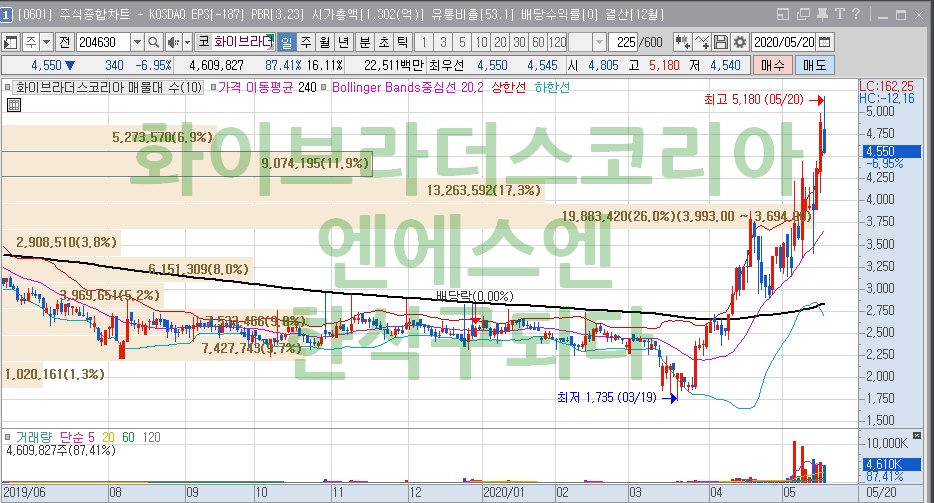Viewport: 934px width, 503px height.
Task: Toggle the Bollinger Bands legend marker
Action: point(323,88)
